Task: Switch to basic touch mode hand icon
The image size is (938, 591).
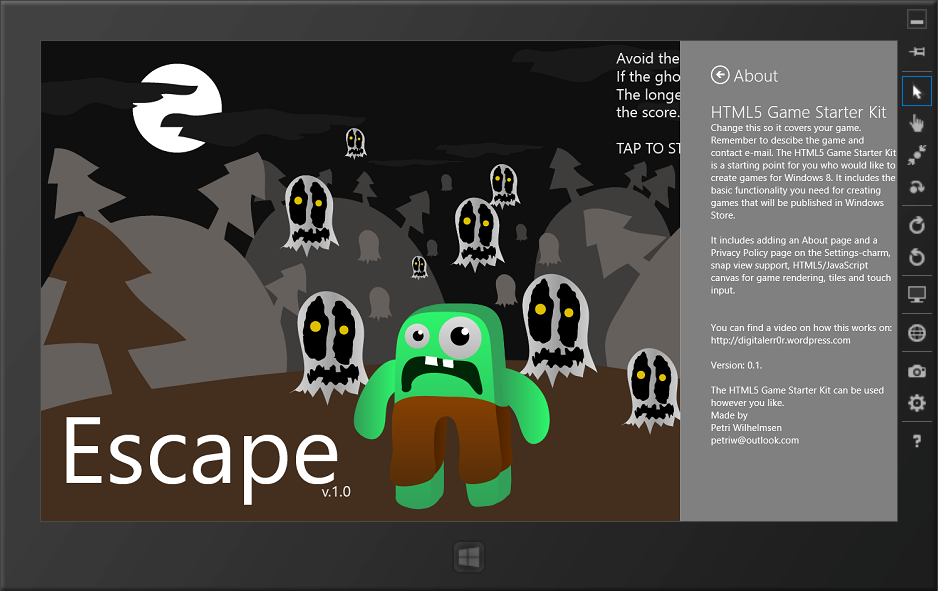Action: pos(916,123)
